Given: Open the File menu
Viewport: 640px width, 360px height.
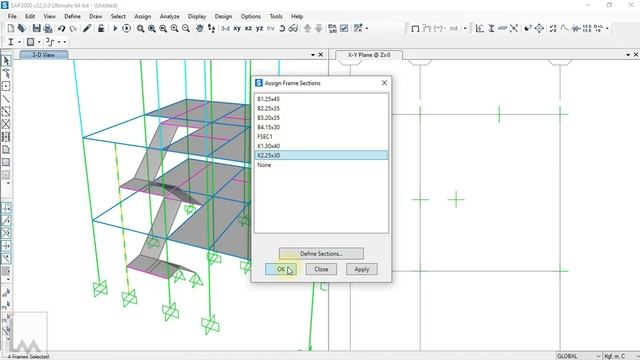Looking at the screenshot, I should [12, 16].
